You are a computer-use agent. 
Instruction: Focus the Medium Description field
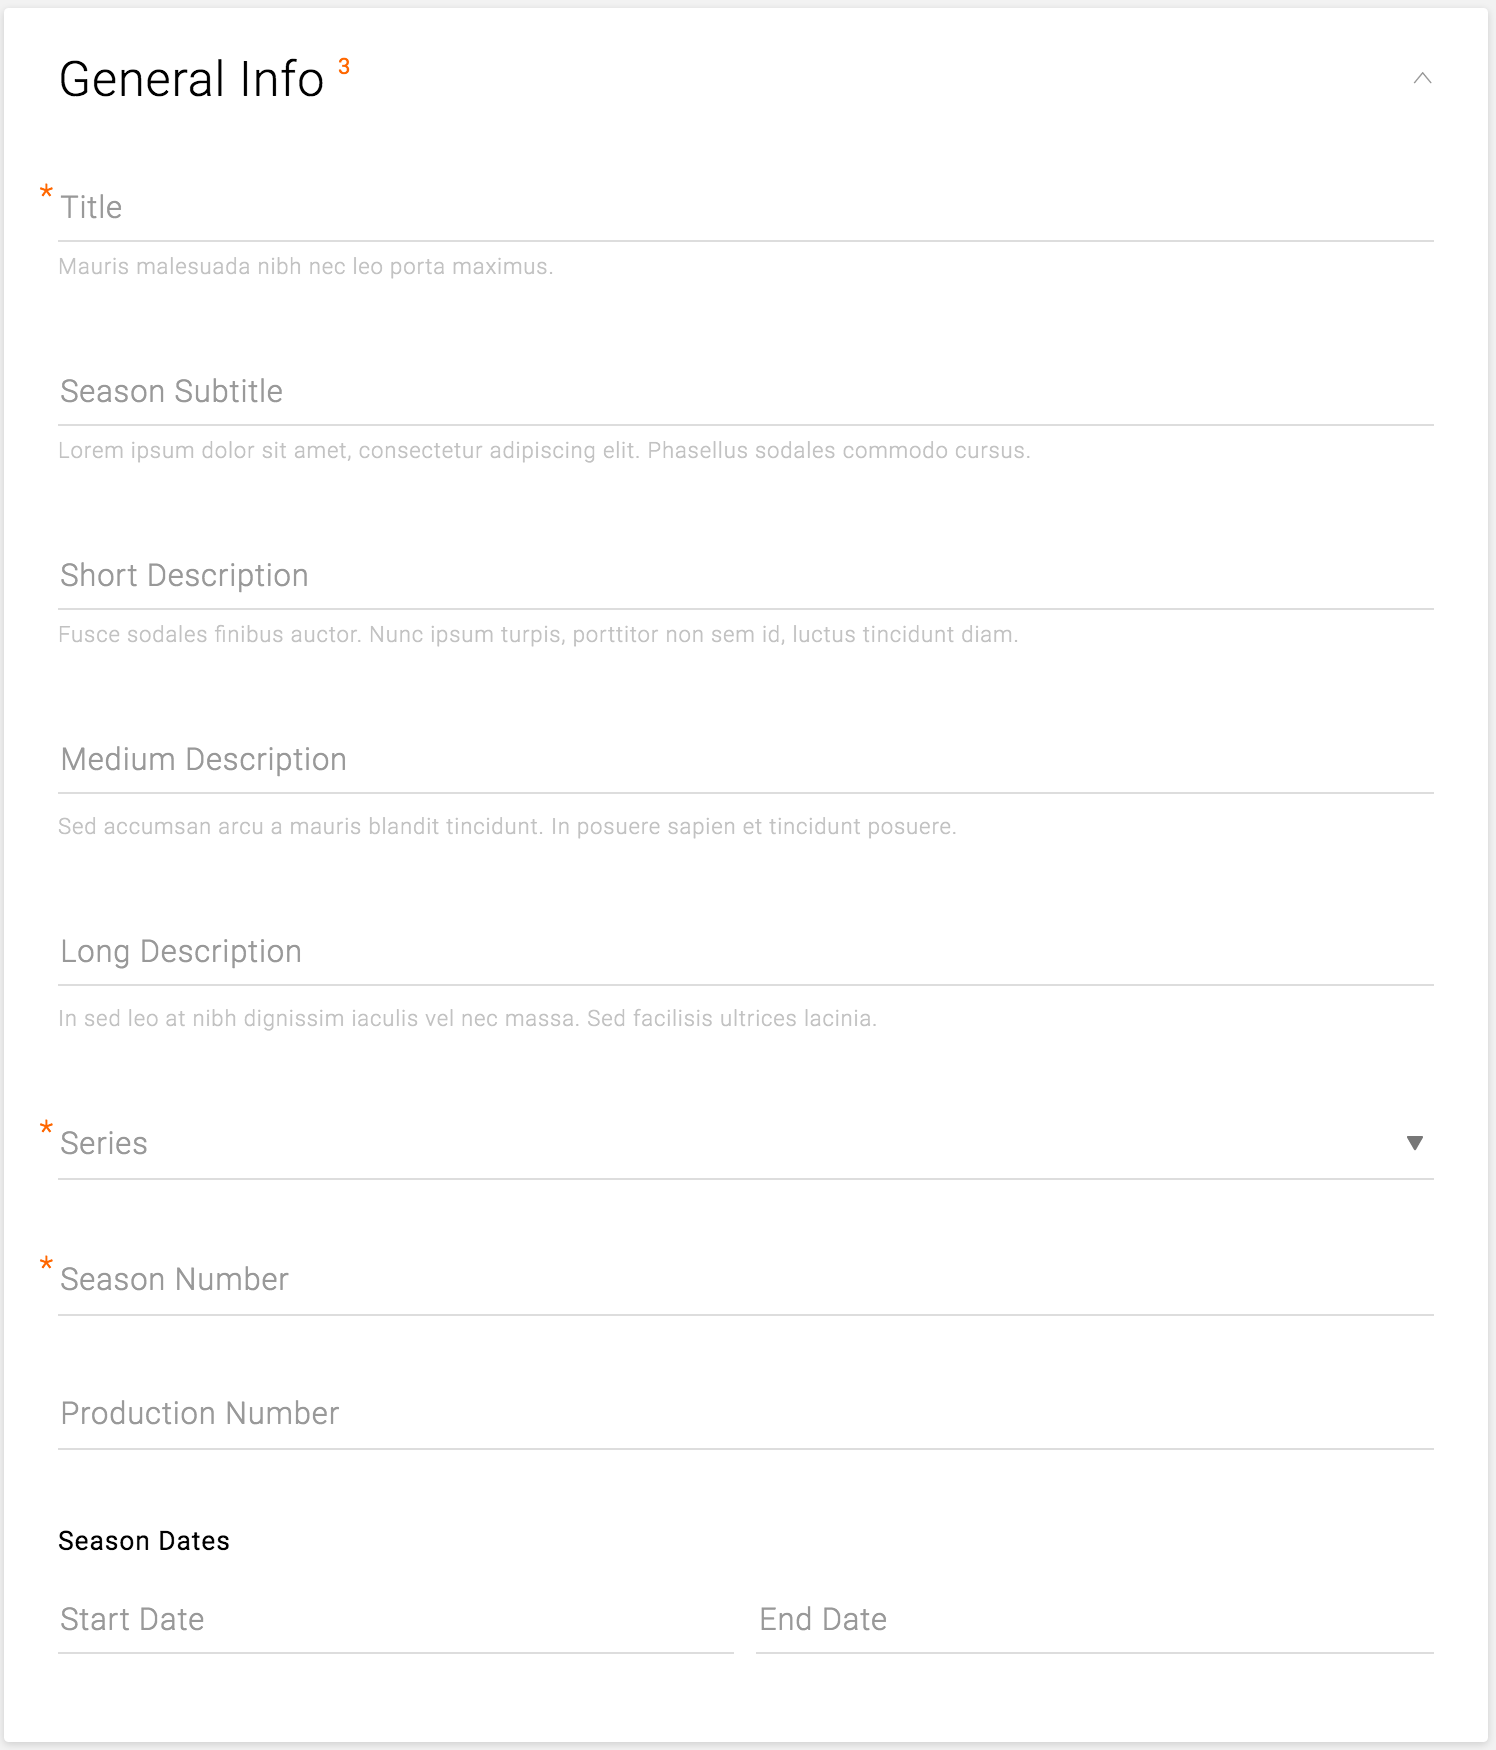pos(745,760)
